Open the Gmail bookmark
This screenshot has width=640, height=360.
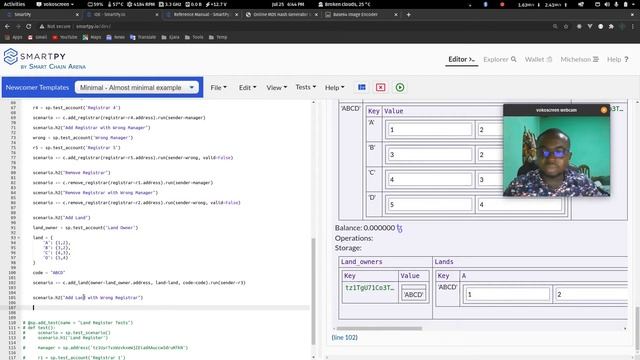(x=37, y=37)
